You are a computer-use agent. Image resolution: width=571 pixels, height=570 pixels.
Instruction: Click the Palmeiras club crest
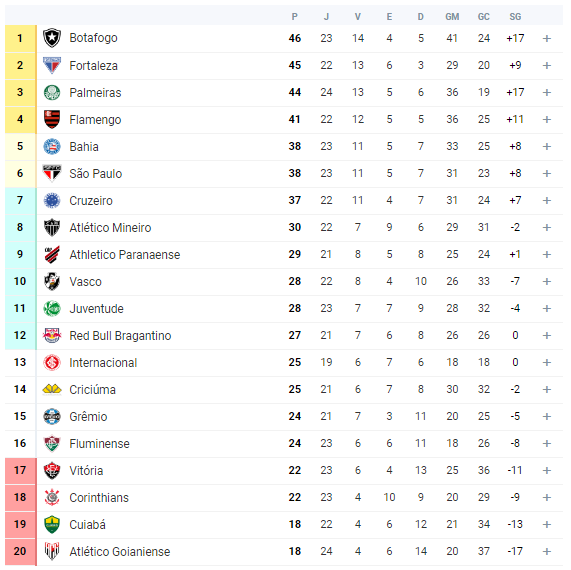pos(52,93)
